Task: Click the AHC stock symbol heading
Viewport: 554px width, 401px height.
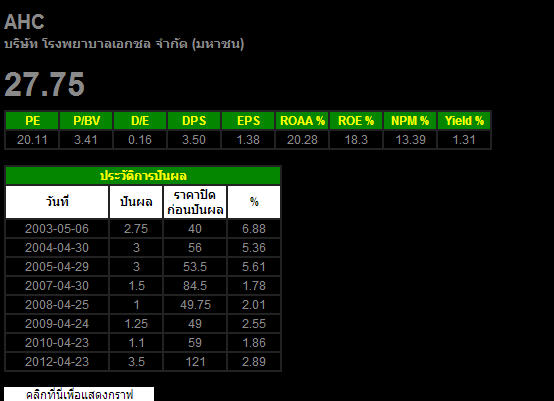Action: coord(24,22)
